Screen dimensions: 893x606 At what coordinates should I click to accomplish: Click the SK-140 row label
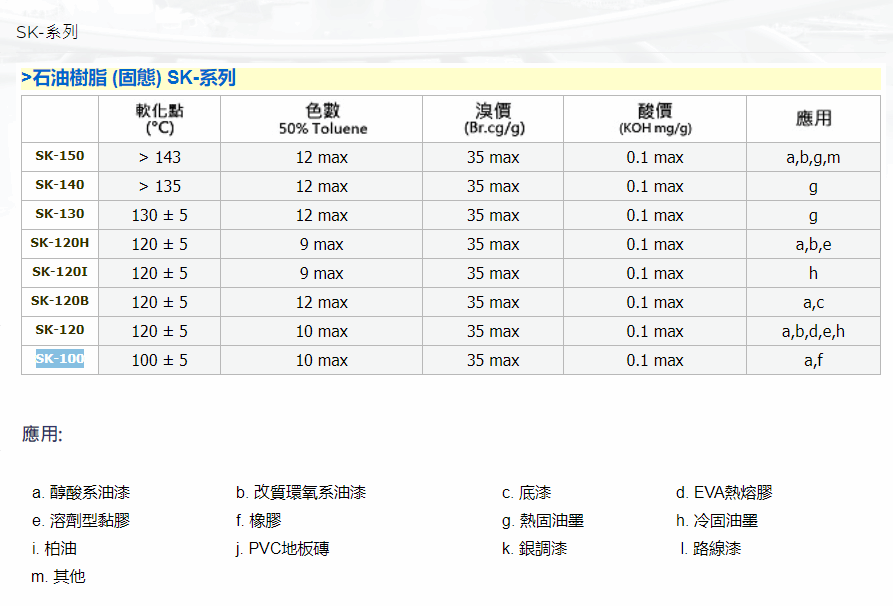click(60, 185)
